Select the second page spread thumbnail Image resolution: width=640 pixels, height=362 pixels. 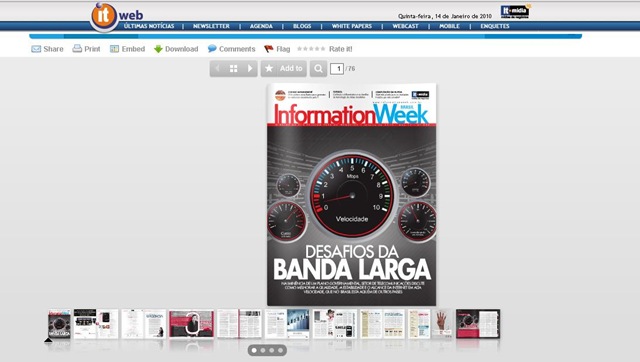pos(96,324)
